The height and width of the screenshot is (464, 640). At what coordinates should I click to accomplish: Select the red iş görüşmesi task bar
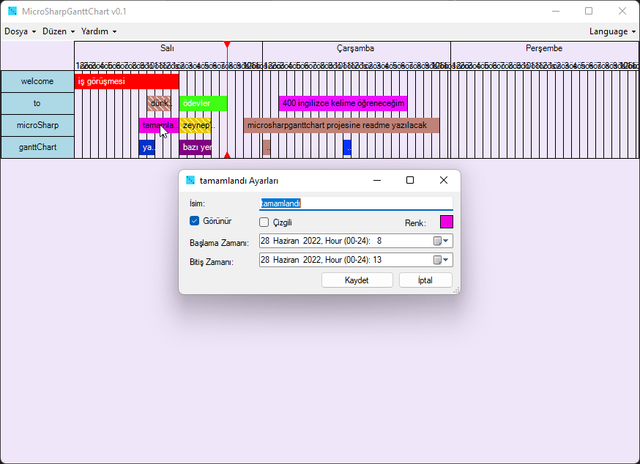126,82
